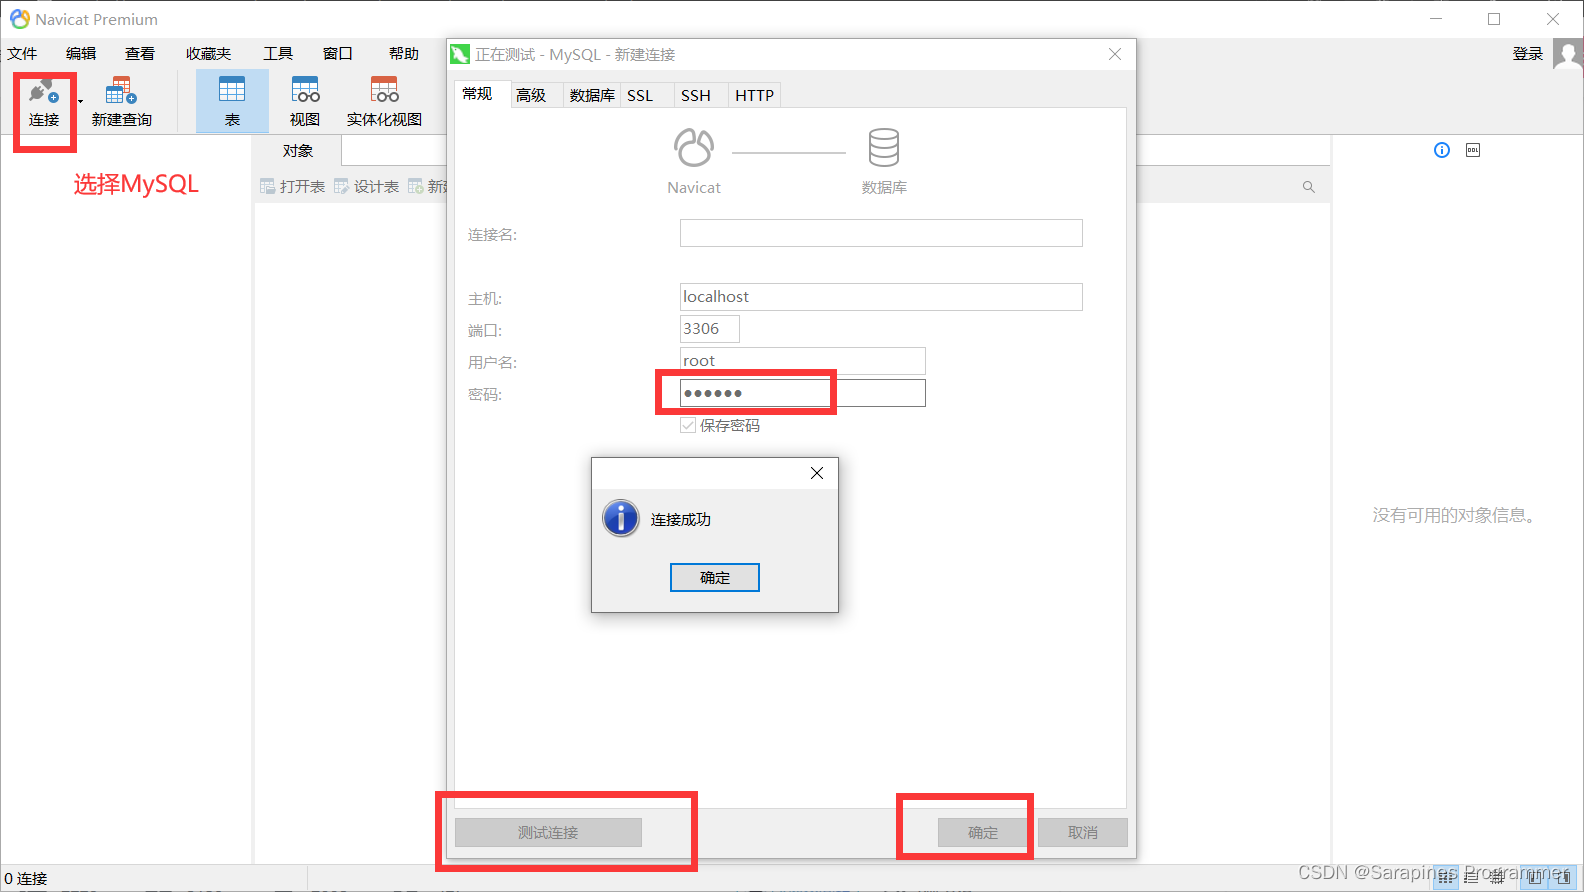1584x892 pixels.
Task: Click the 密码 password field
Action: 803,393
